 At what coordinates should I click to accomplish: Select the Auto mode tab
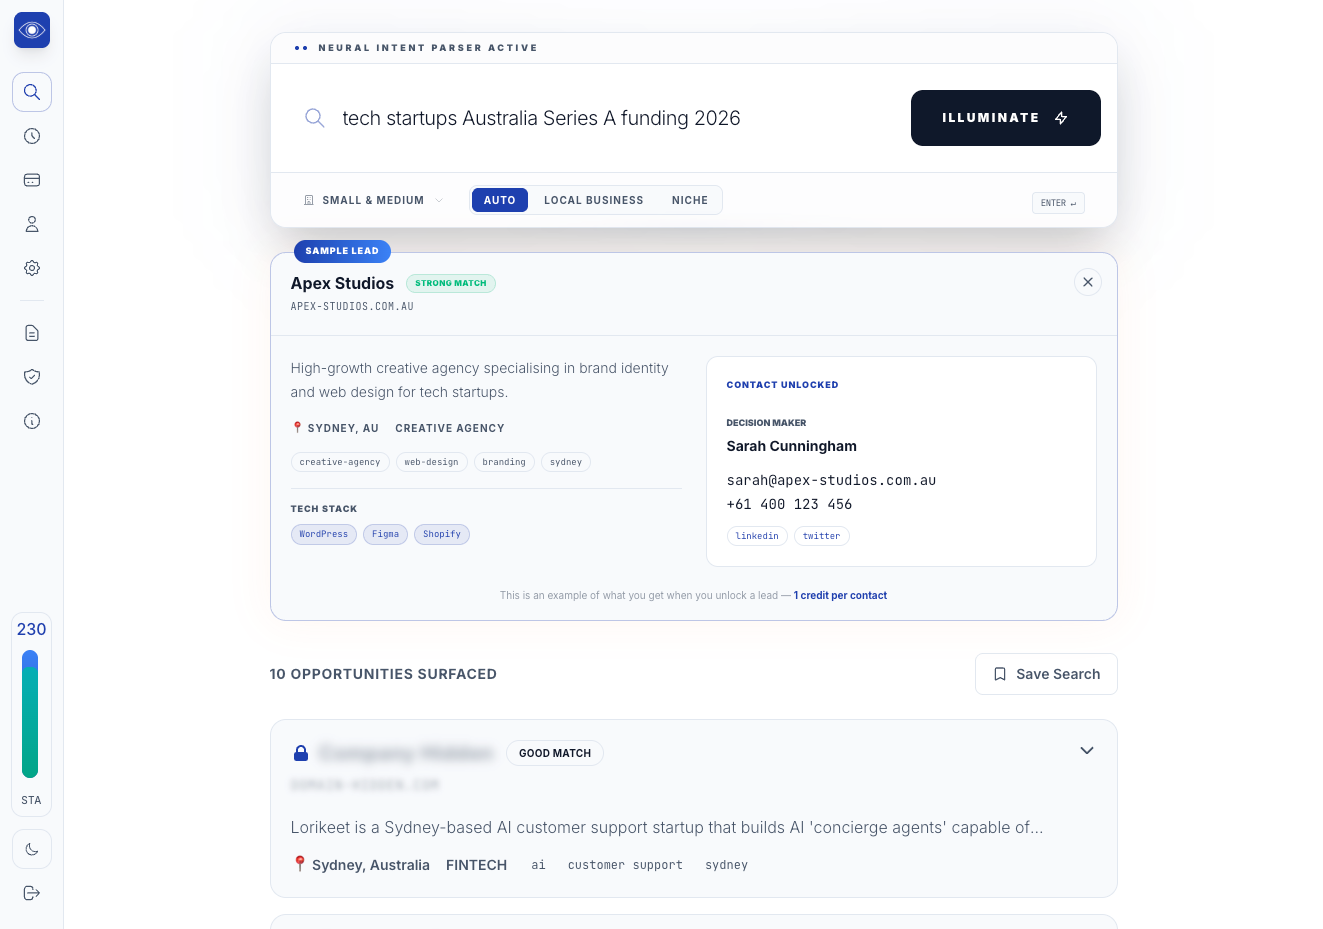click(x=499, y=200)
